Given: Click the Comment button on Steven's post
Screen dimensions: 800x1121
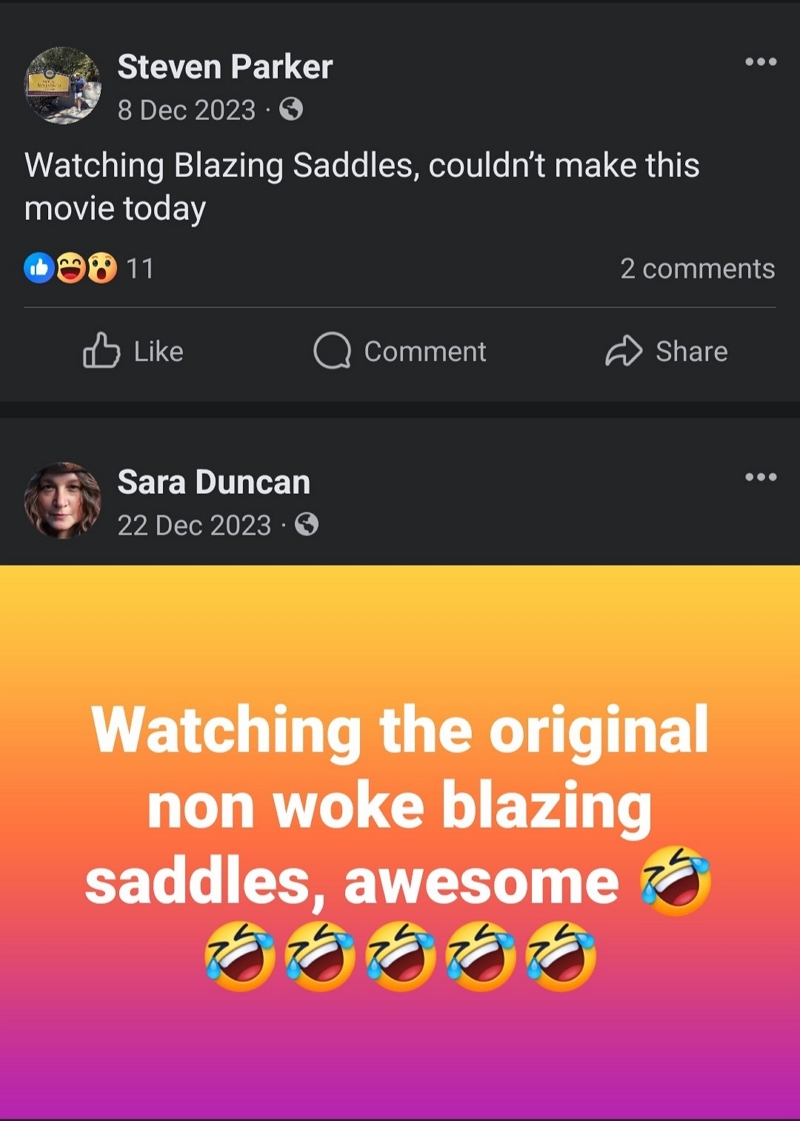Looking at the screenshot, I should 400,351.
